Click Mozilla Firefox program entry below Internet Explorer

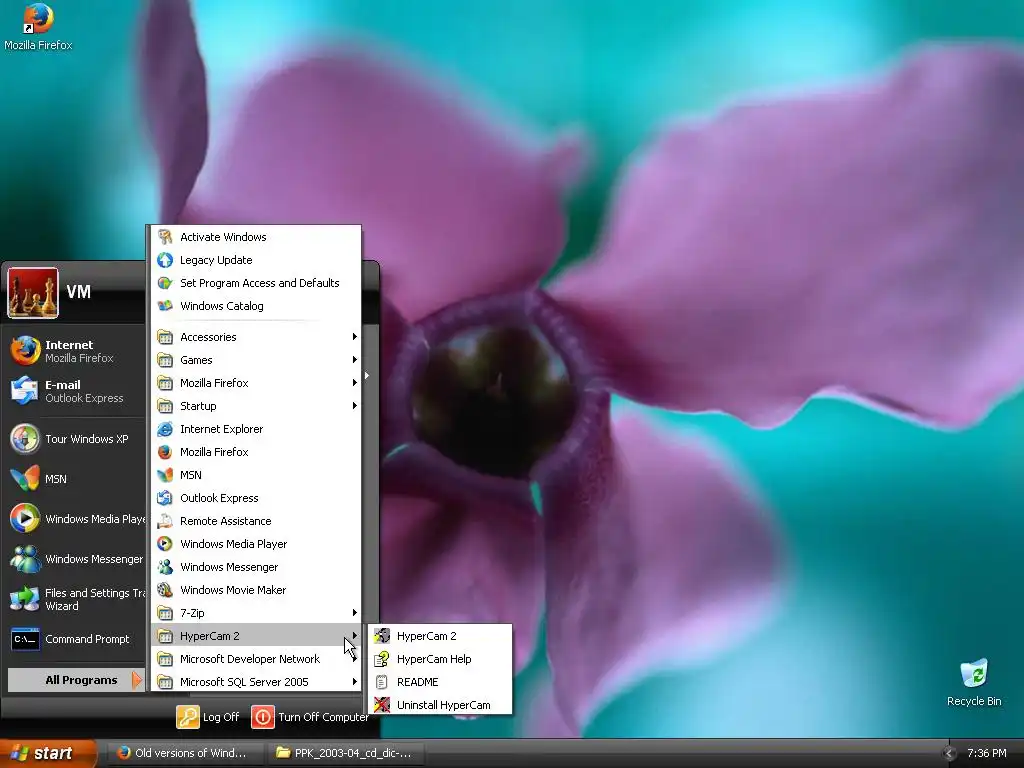(256, 452)
